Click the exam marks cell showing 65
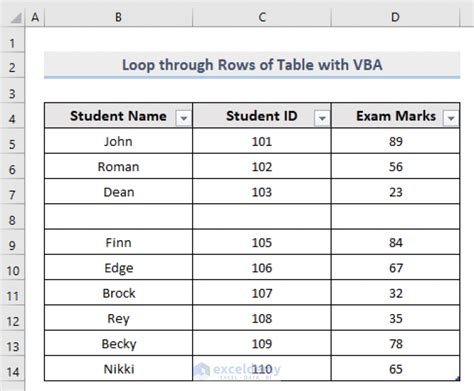This screenshot has width=474, height=391. coord(396,369)
